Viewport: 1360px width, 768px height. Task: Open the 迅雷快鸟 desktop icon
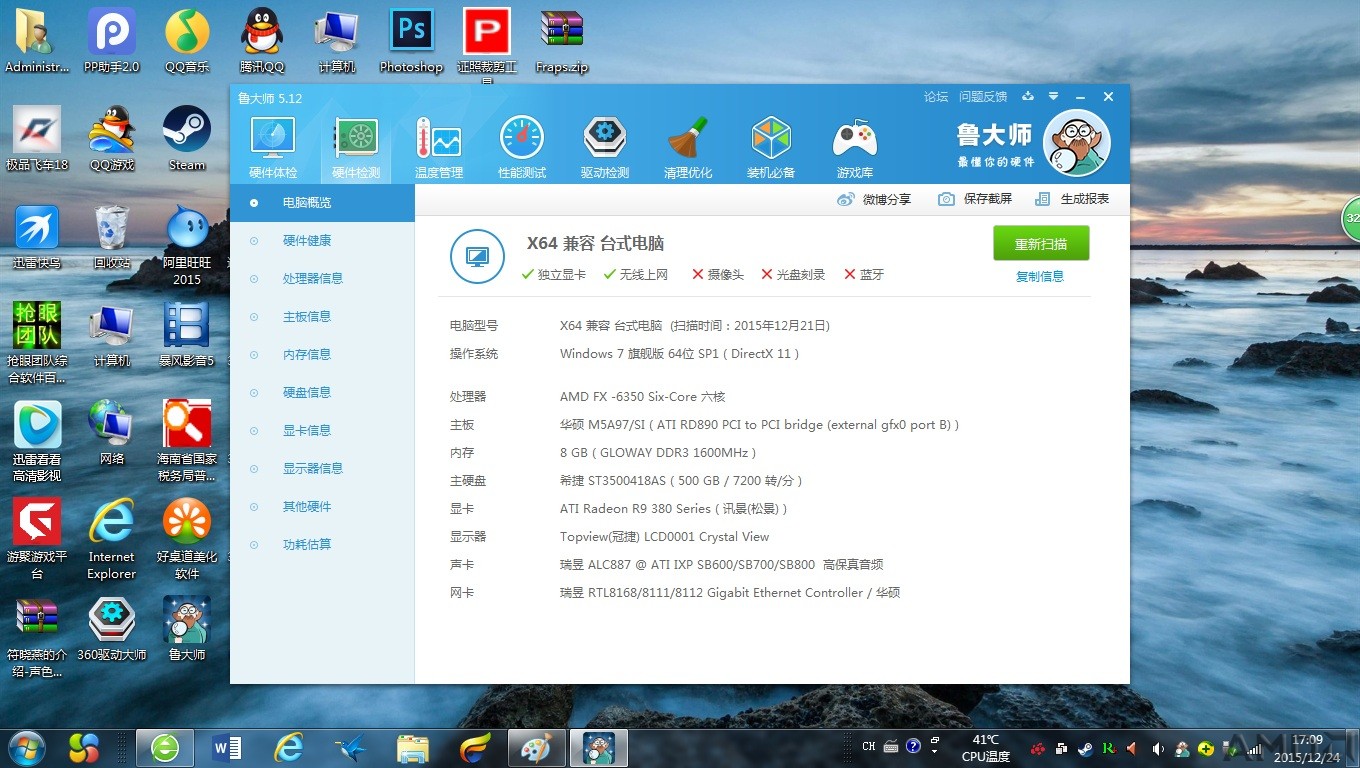(x=37, y=237)
